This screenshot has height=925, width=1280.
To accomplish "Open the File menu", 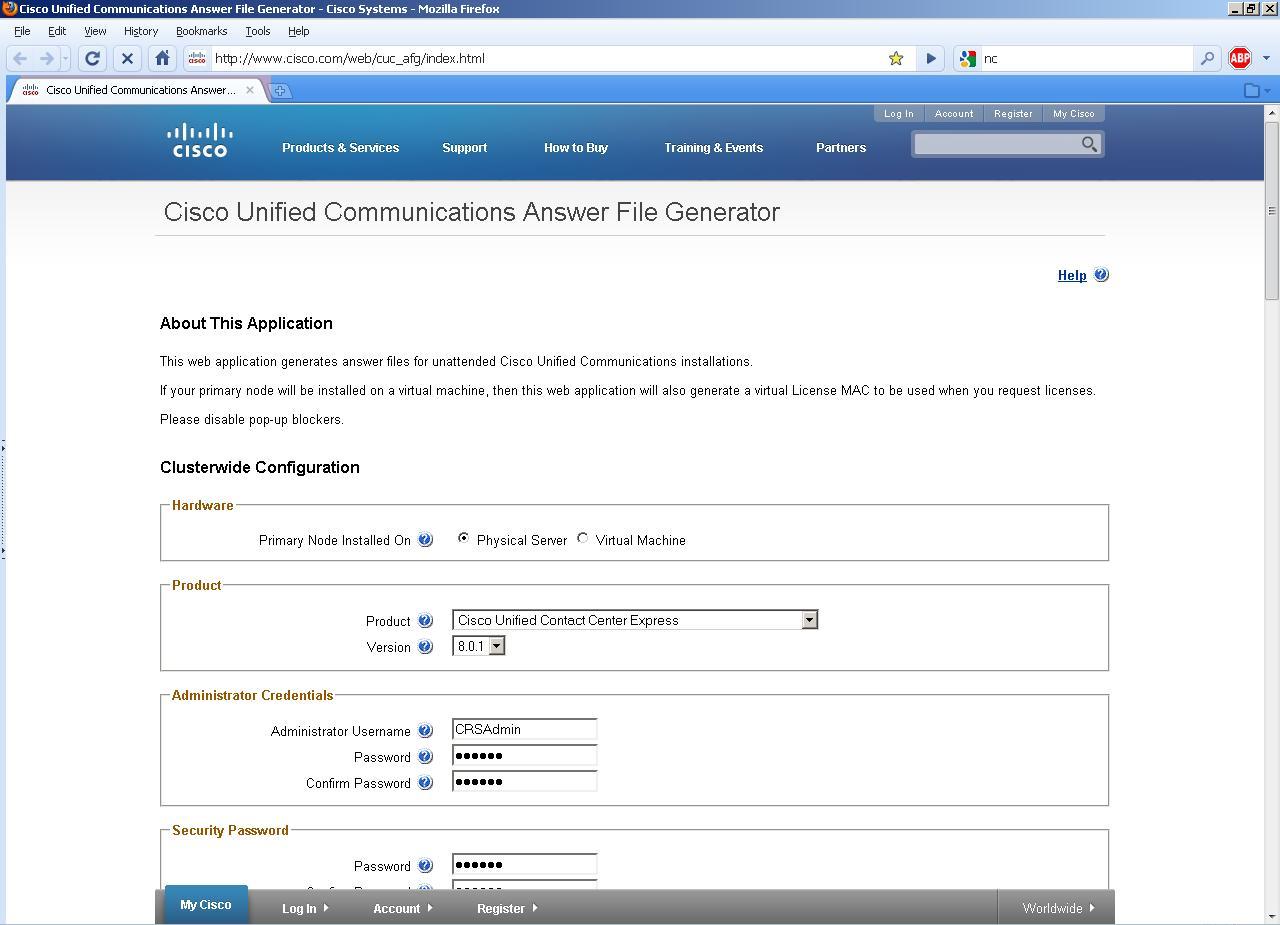I will click(22, 31).
